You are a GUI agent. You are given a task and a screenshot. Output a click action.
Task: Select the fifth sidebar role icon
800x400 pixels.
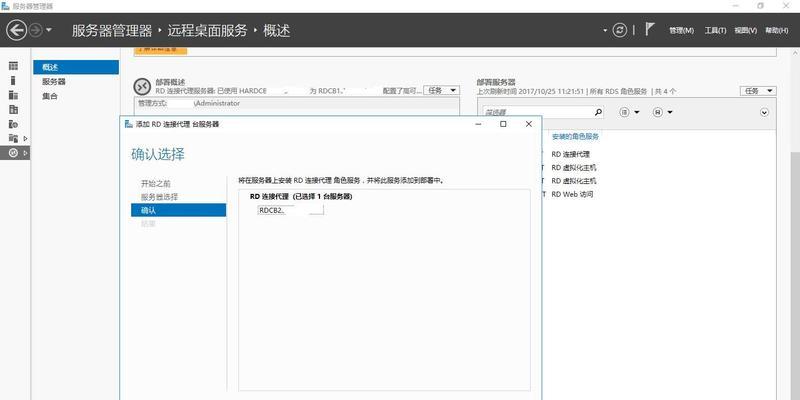point(13,123)
